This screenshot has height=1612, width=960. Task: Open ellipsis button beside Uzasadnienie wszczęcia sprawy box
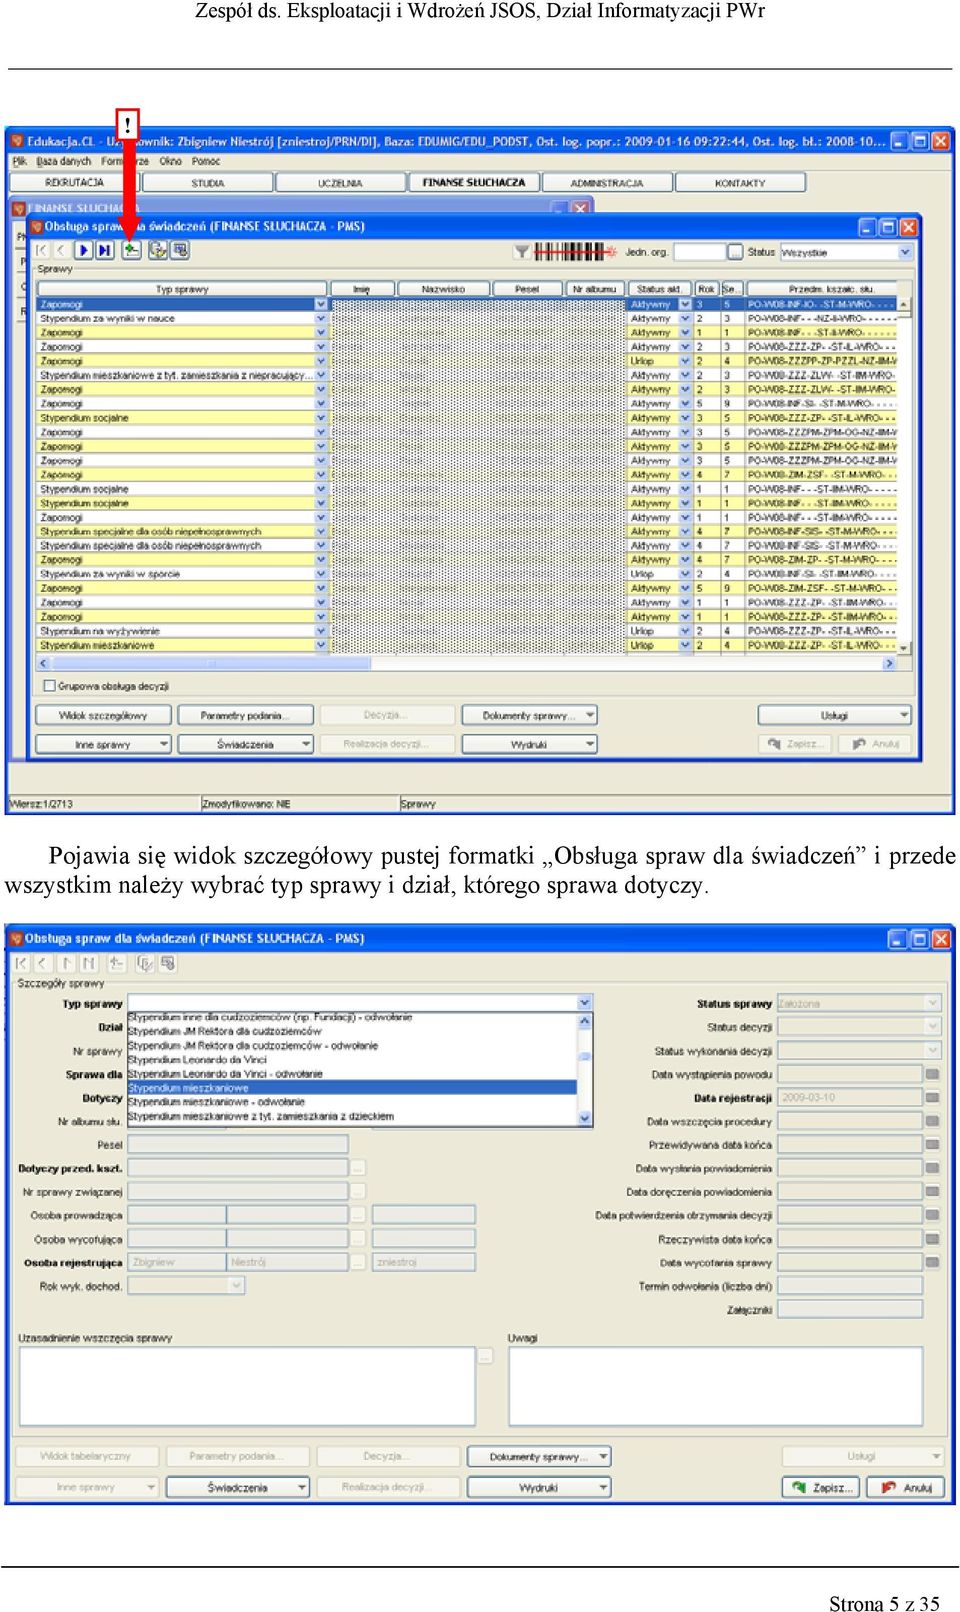(x=486, y=1356)
